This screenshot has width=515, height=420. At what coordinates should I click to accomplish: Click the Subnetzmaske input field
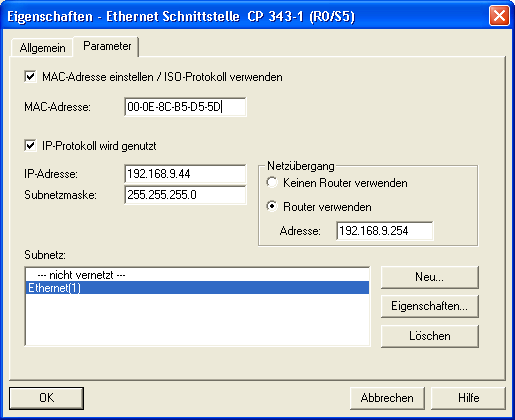[x=185, y=195]
